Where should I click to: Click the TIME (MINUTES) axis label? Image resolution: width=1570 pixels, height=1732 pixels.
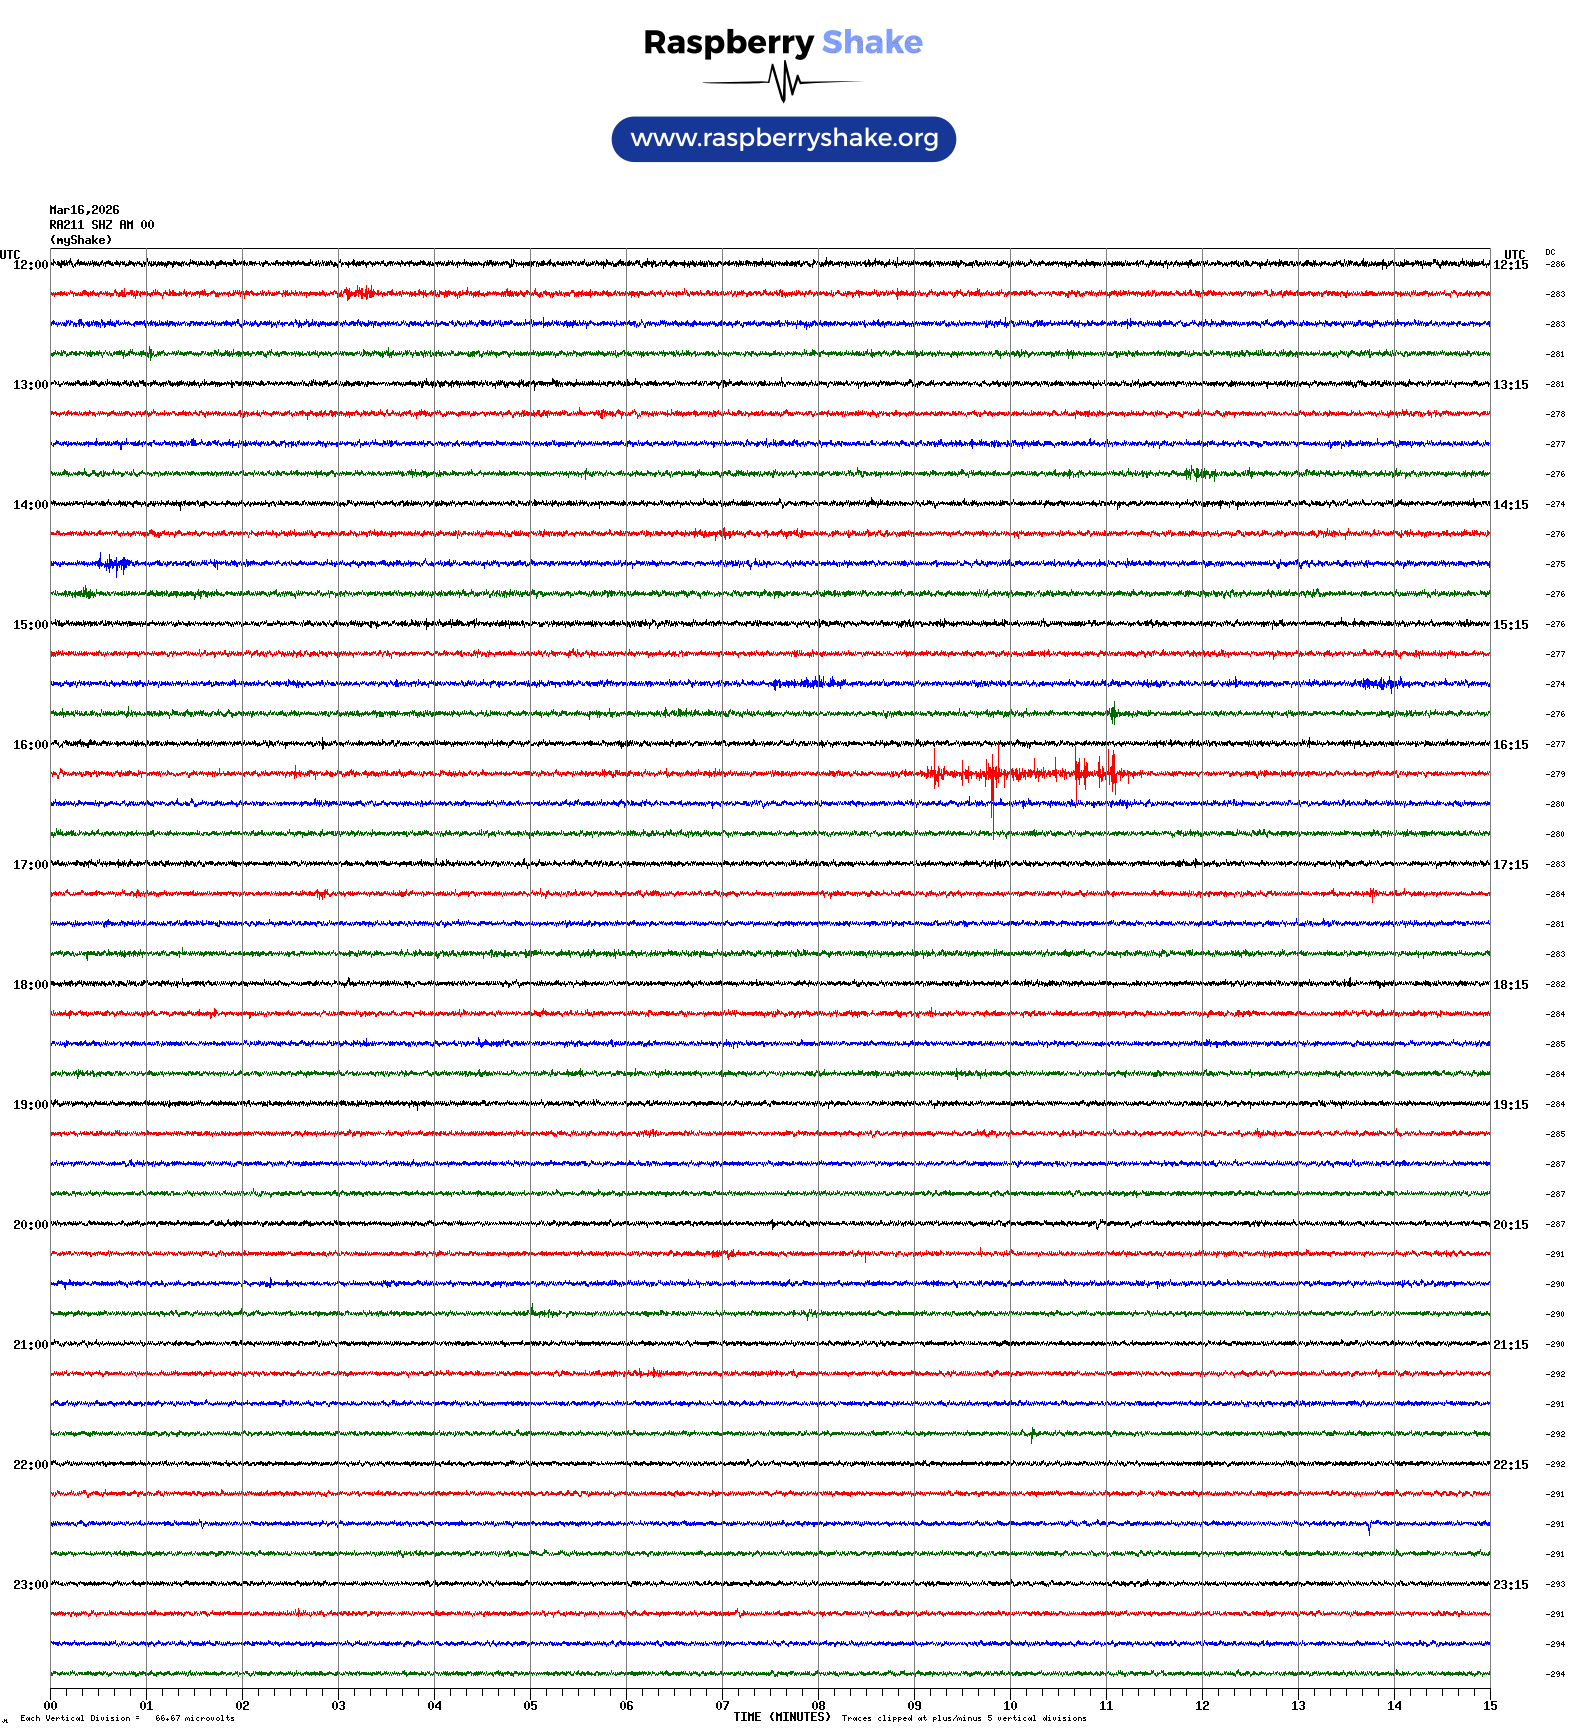click(x=781, y=1717)
